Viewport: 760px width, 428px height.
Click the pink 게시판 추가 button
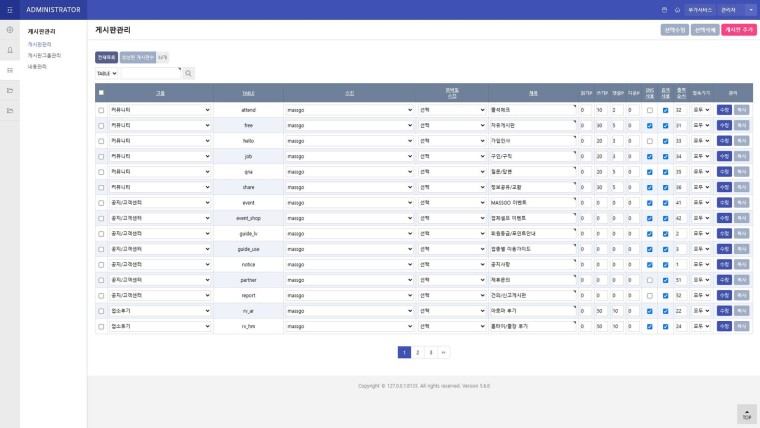(739, 30)
